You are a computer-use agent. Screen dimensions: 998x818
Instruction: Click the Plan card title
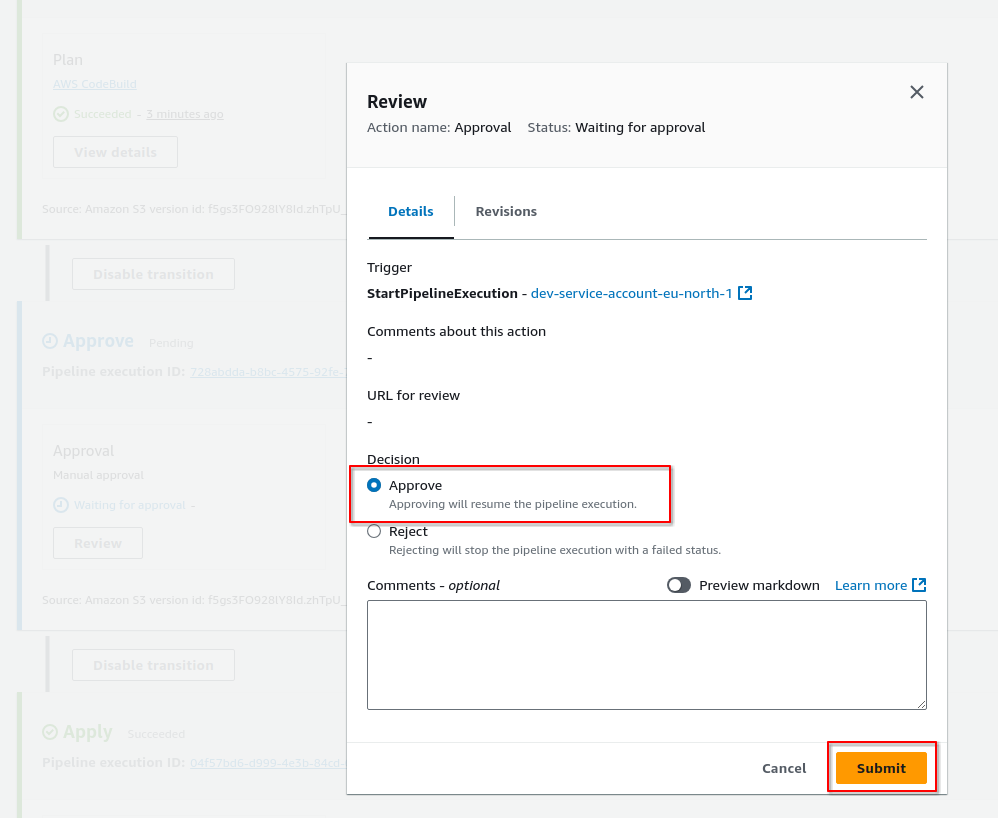click(x=68, y=60)
